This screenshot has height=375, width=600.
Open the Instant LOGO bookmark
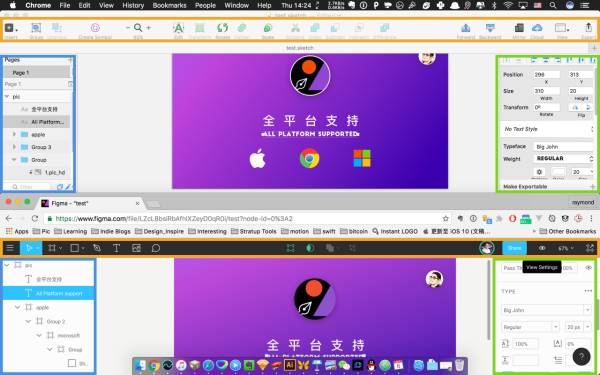click(x=395, y=231)
